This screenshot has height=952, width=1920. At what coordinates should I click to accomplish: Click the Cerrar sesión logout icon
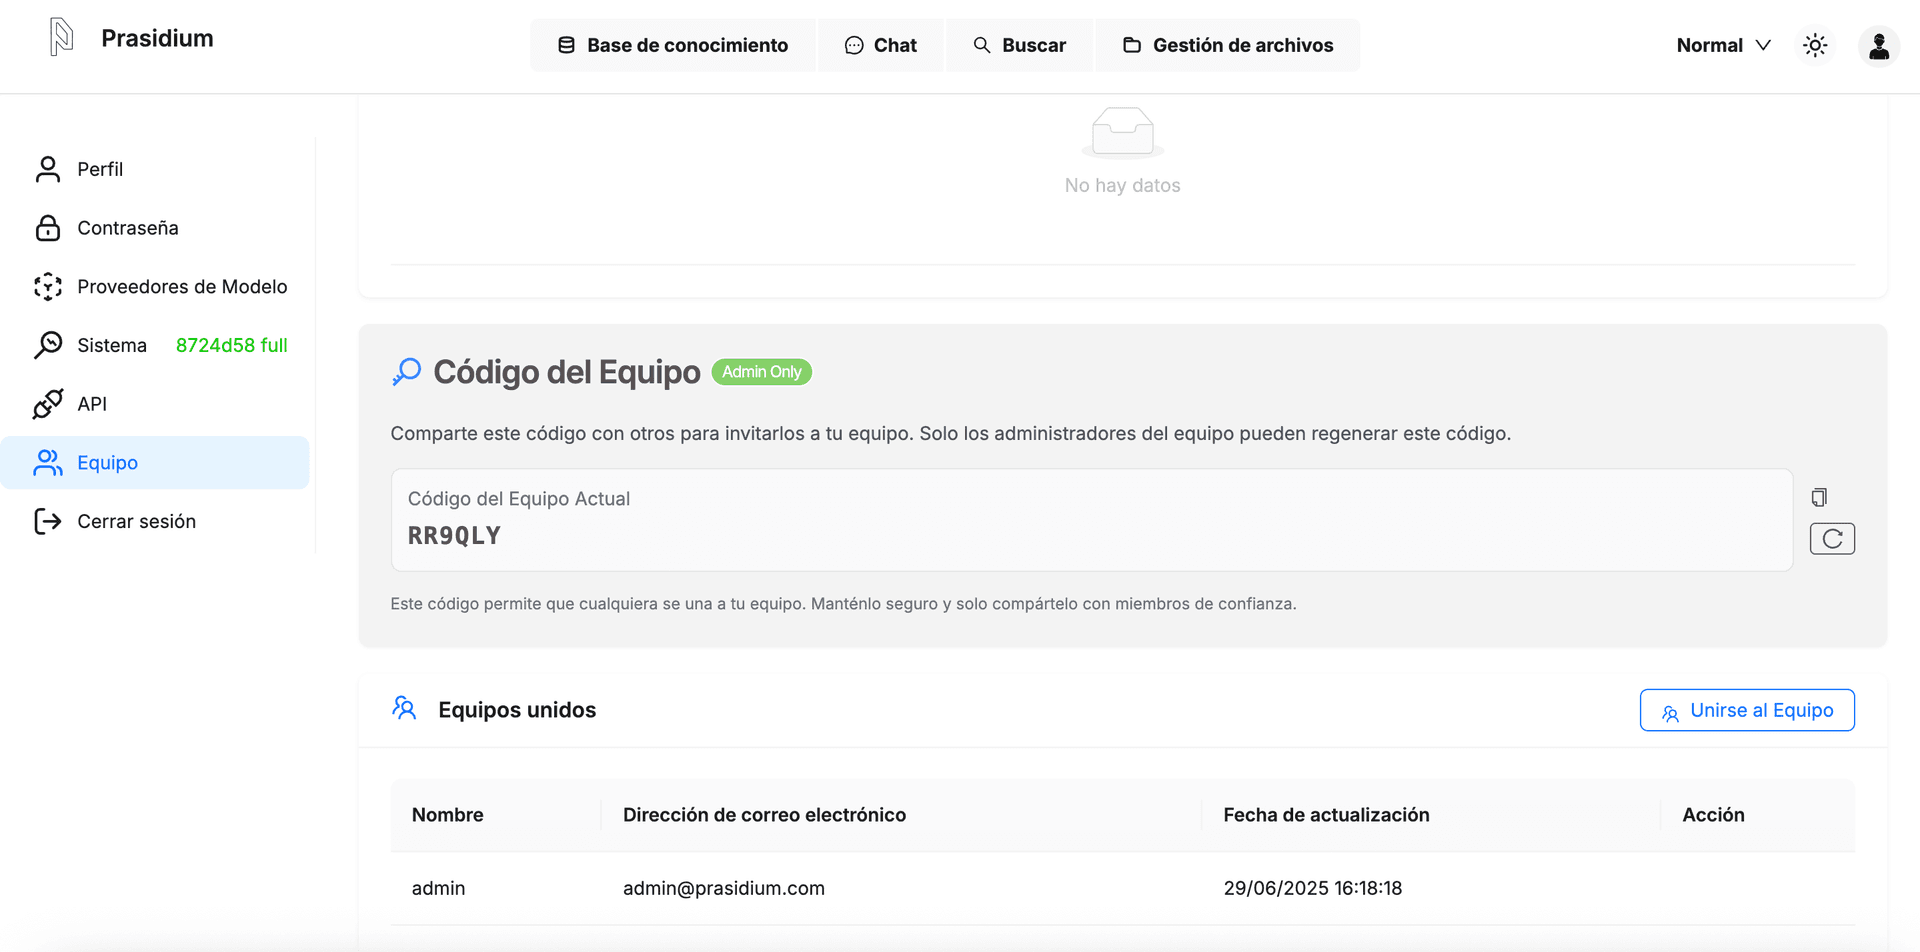pos(48,521)
